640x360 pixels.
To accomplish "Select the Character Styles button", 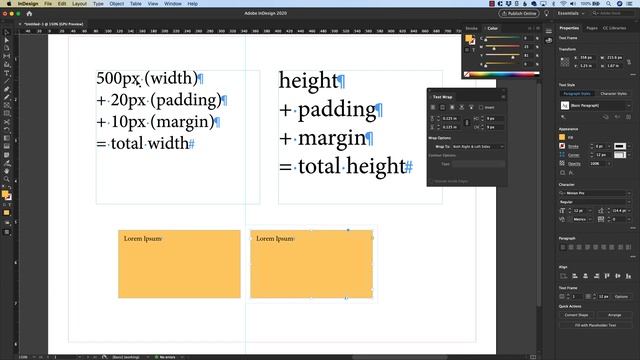I will tap(613, 94).
